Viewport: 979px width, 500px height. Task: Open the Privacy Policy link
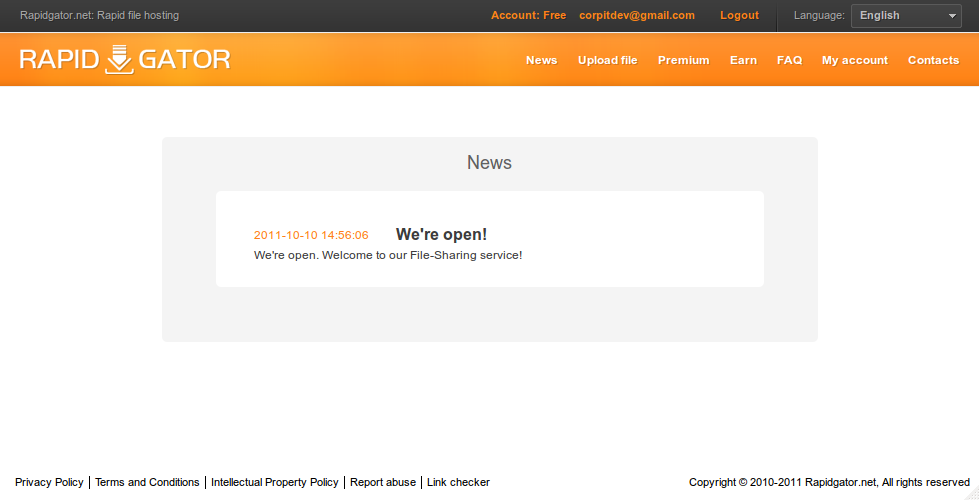point(49,483)
